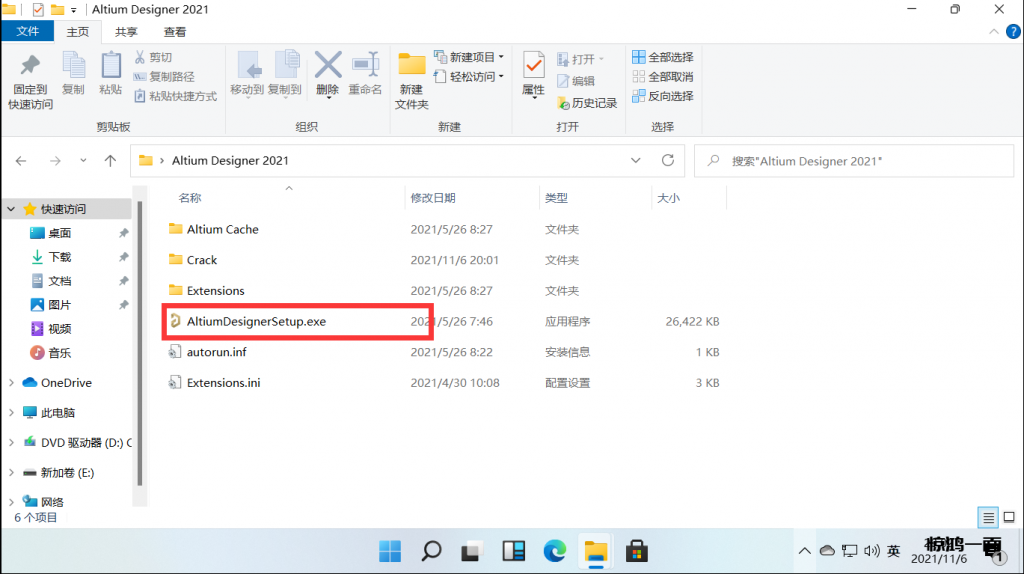Screen dimensions: 1024x574
Task: Click the Refresh button beside address bar
Action: [668, 160]
